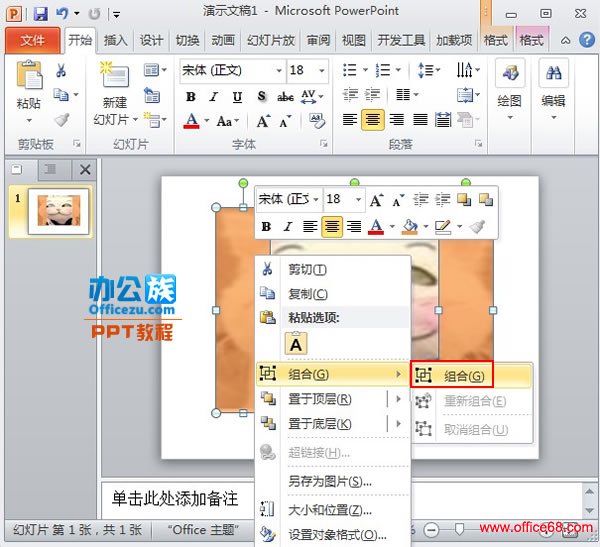Image resolution: width=600 pixels, height=547 pixels.
Task: Open Size and Position from context menu
Action: coord(333,510)
